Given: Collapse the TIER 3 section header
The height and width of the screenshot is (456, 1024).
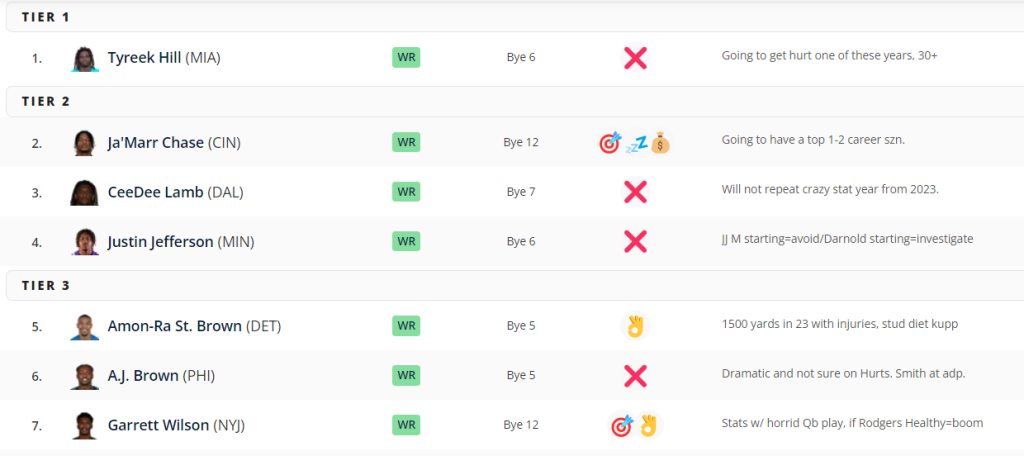Looking at the screenshot, I should tap(515, 285).
